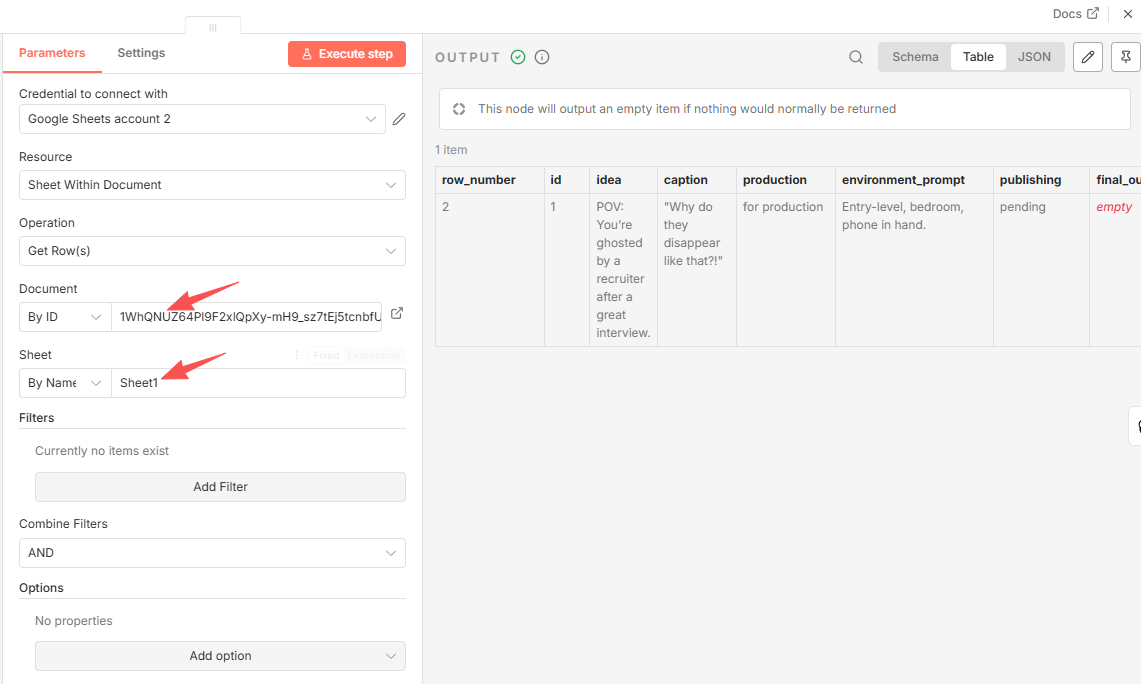The image size is (1141, 684).
Task: Open the Sheet field three-dot options
Action: [297, 355]
